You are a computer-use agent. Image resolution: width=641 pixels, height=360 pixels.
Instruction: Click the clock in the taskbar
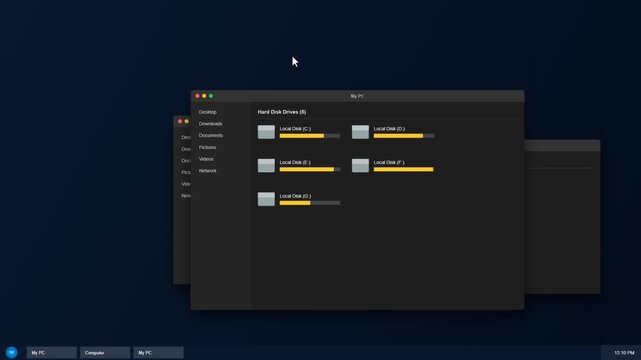tap(624, 353)
